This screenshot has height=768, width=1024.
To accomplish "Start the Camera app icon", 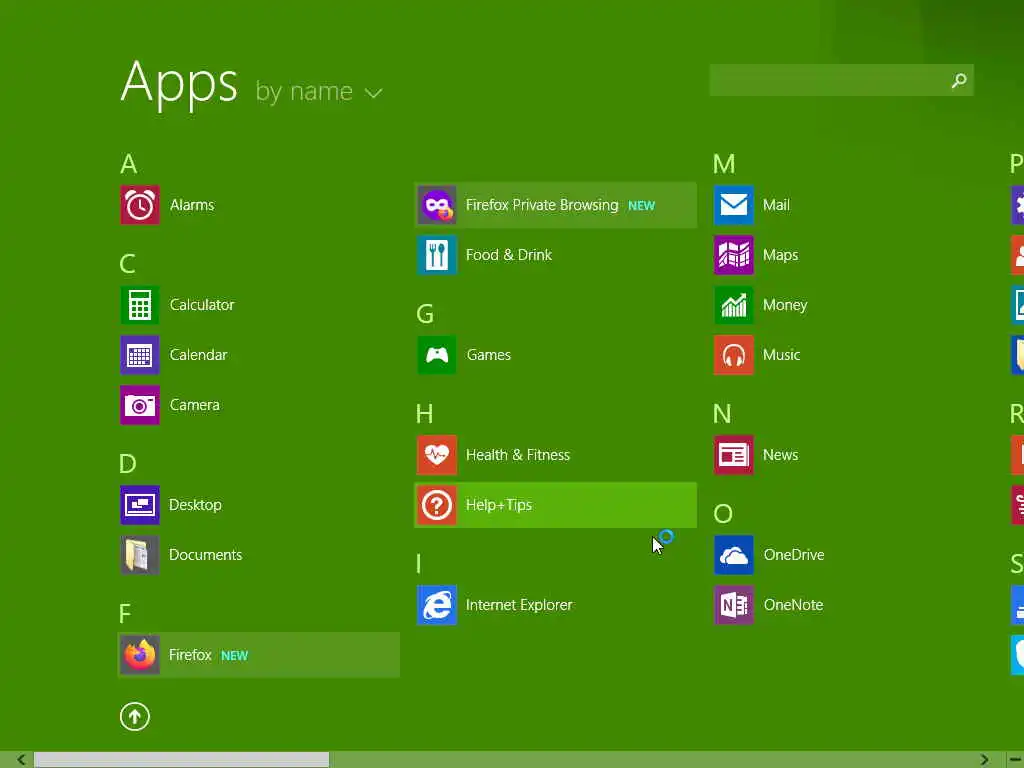I will [140, 405].
